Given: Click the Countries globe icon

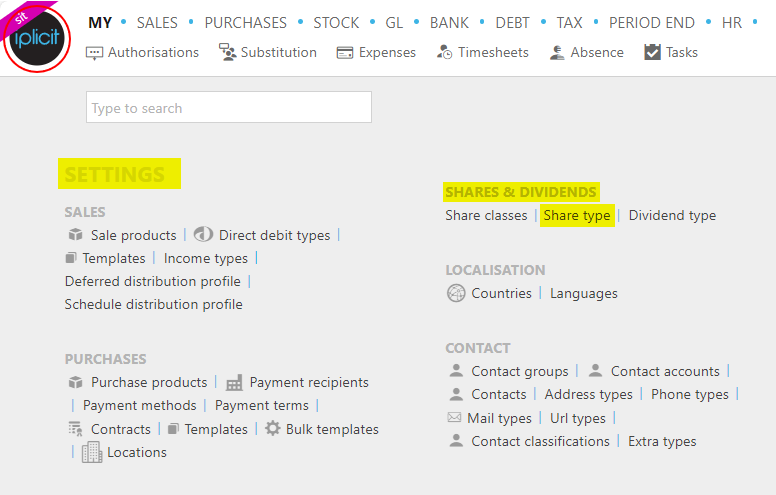Looking at the screenshot, I should 456,293.
